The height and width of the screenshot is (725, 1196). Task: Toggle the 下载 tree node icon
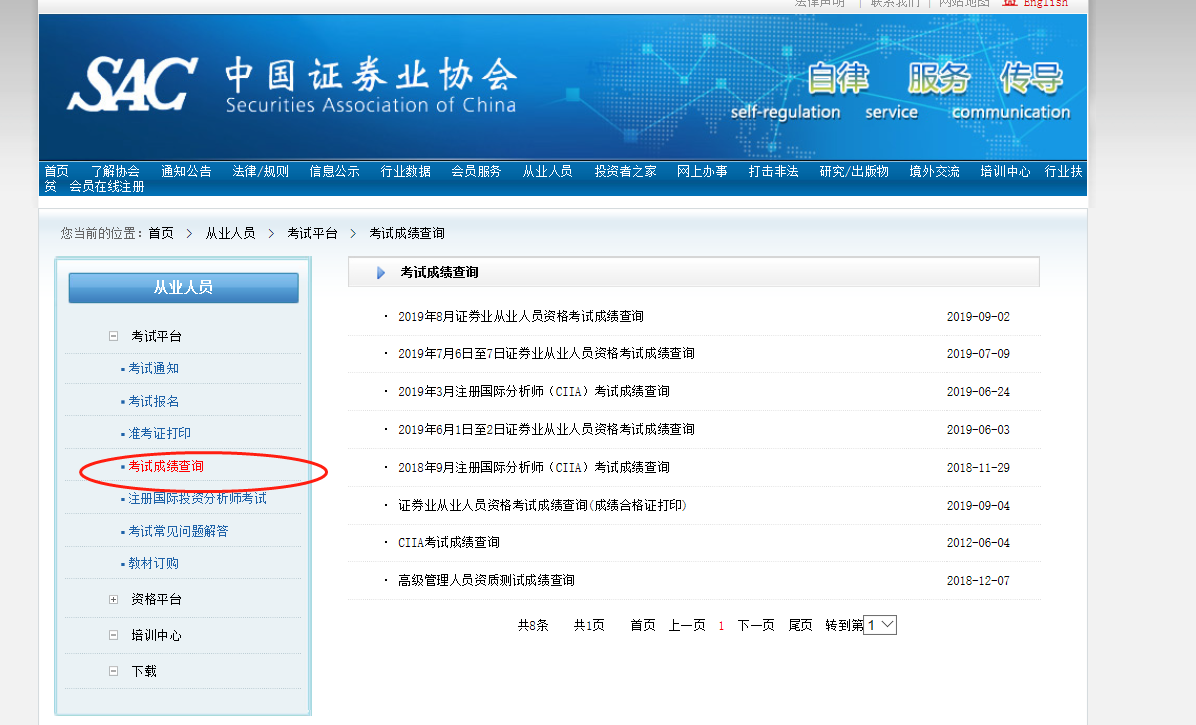coord(113,672)
